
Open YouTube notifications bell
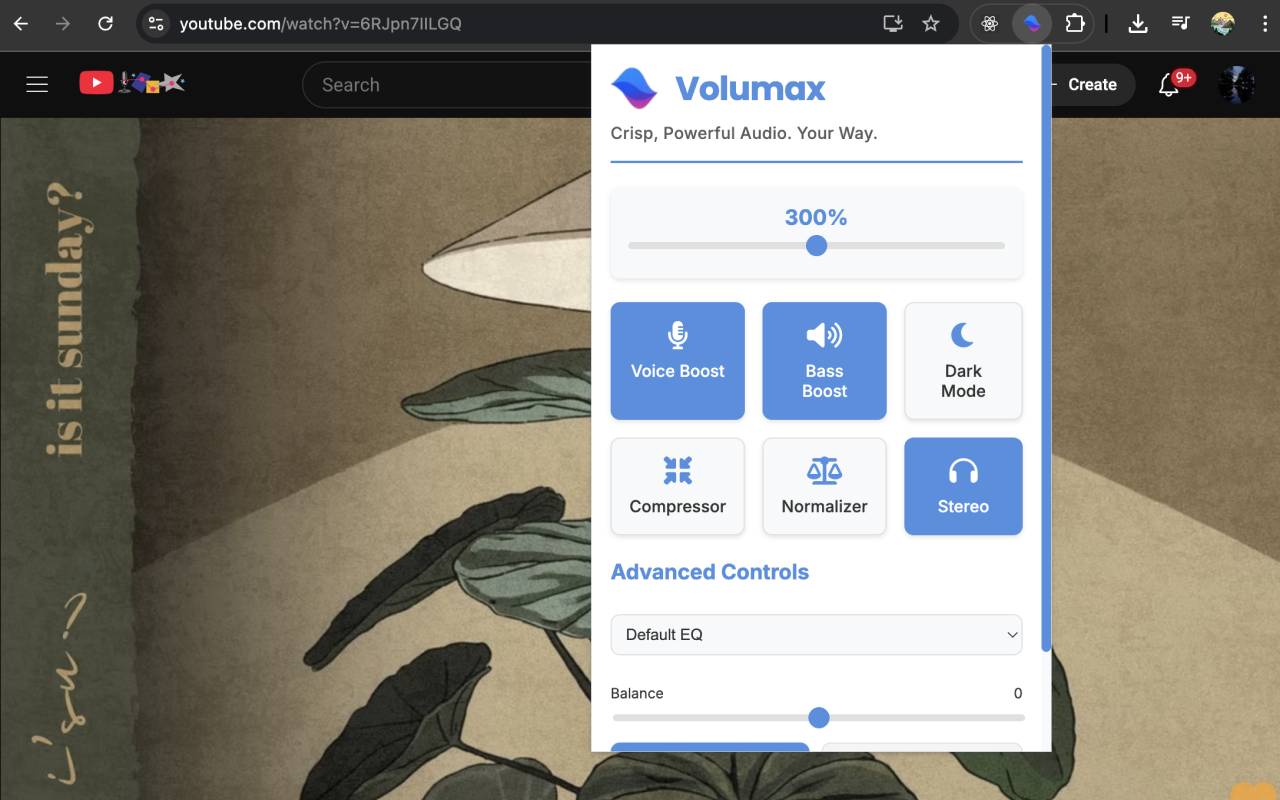coord(1168,84)
